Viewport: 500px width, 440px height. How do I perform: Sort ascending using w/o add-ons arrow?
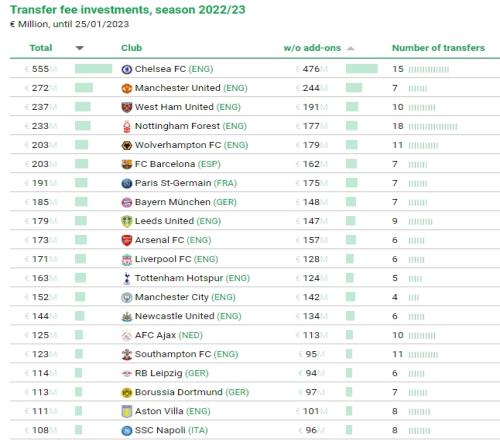tap(350, 48)
